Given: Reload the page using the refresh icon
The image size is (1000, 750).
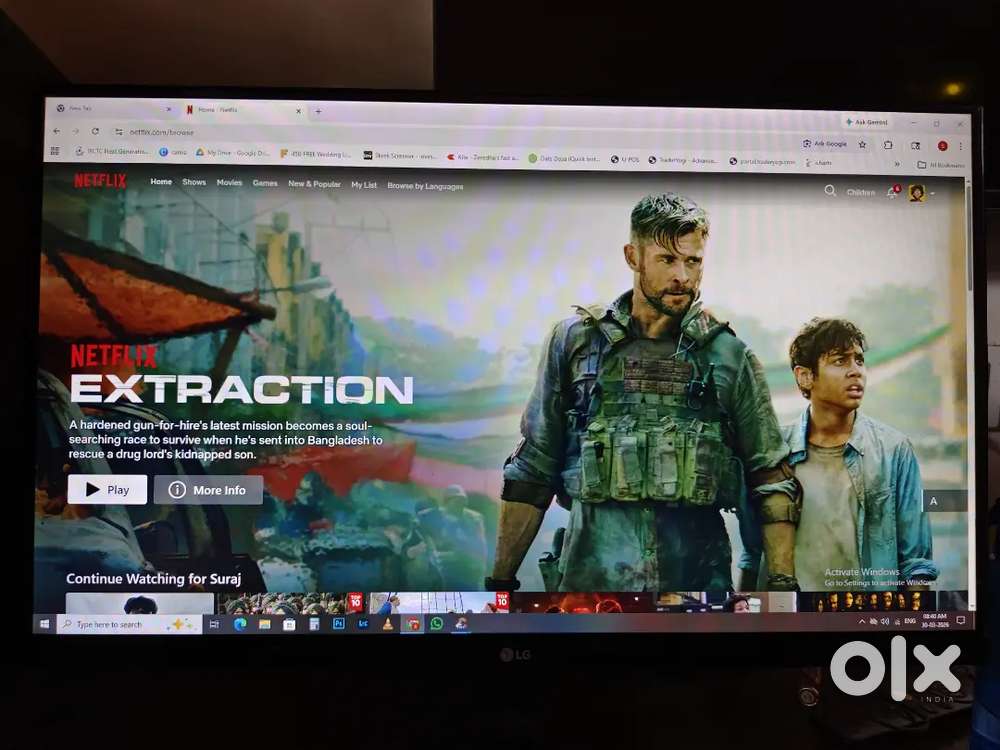Looking at the screenshot, I should tap(95, 131).
